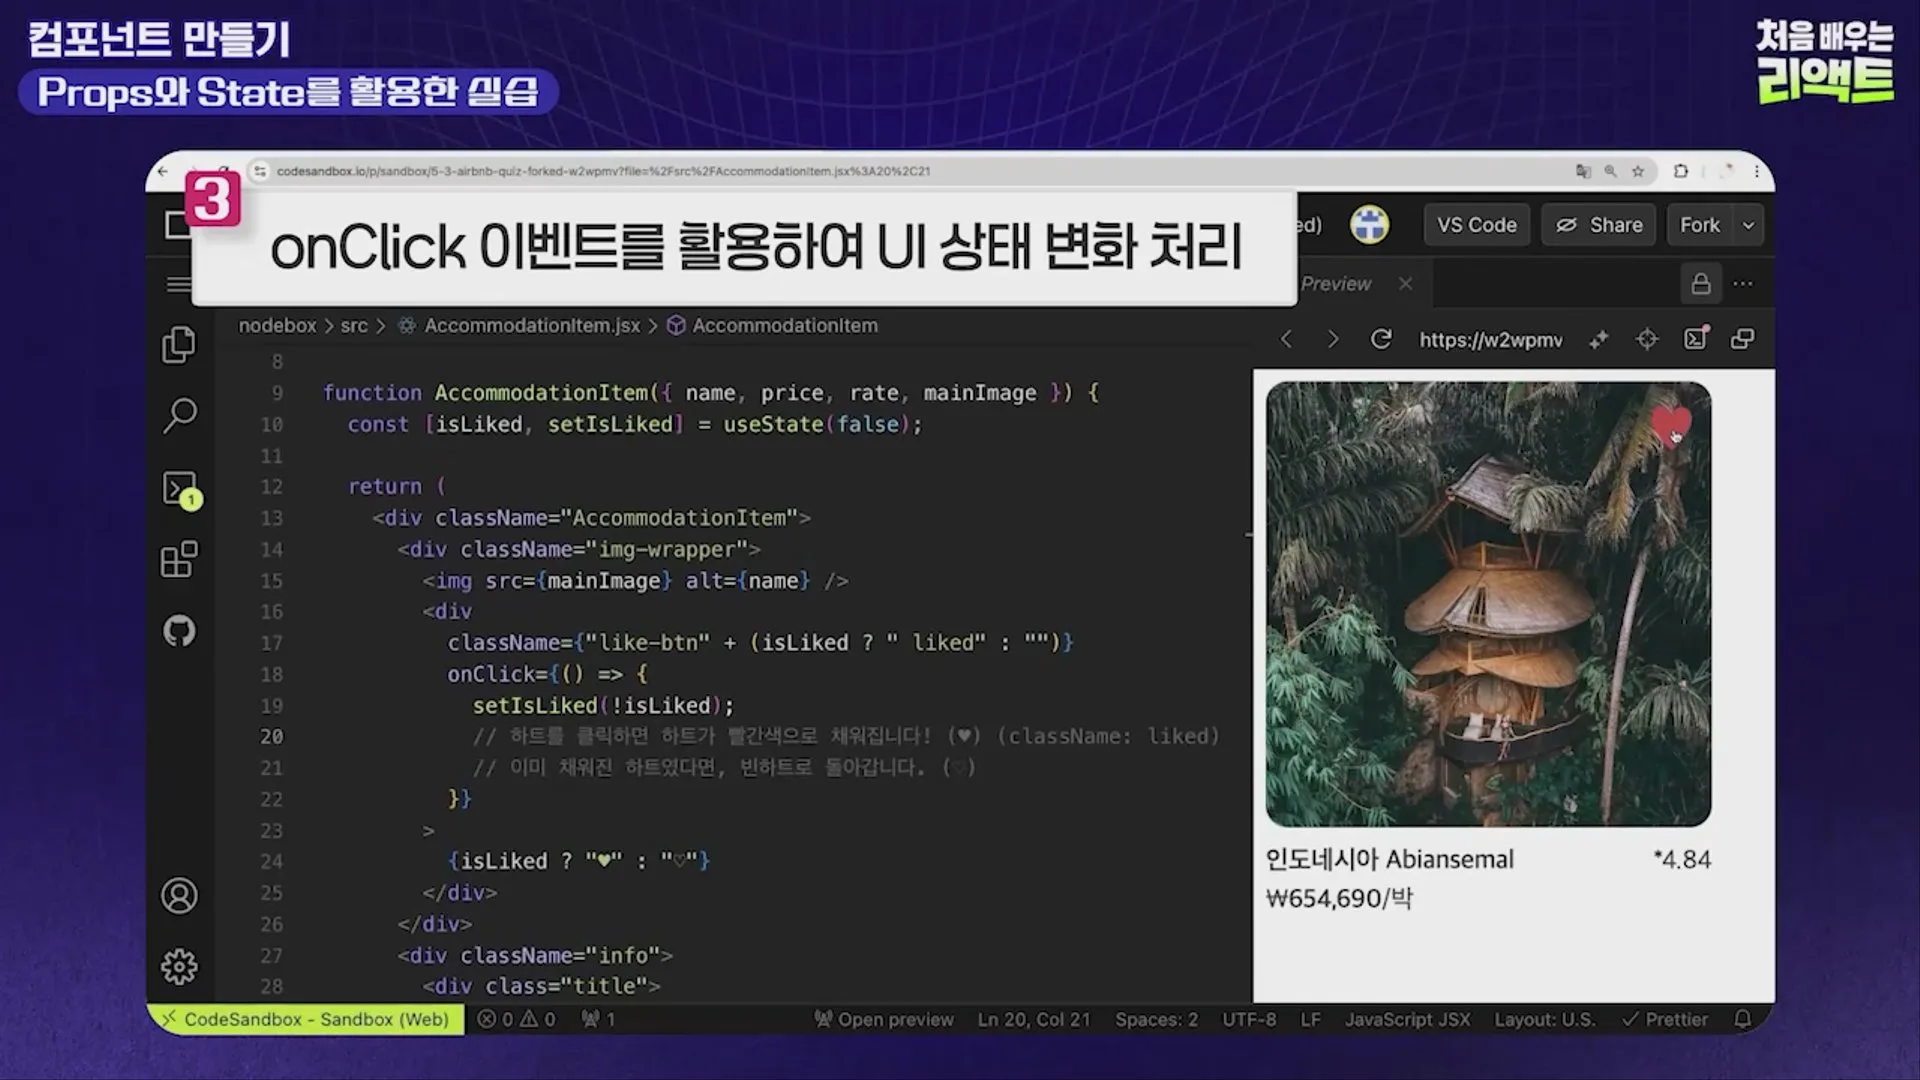
Task: Open the terminal panel icon with badge
Action: click(181, 490)
